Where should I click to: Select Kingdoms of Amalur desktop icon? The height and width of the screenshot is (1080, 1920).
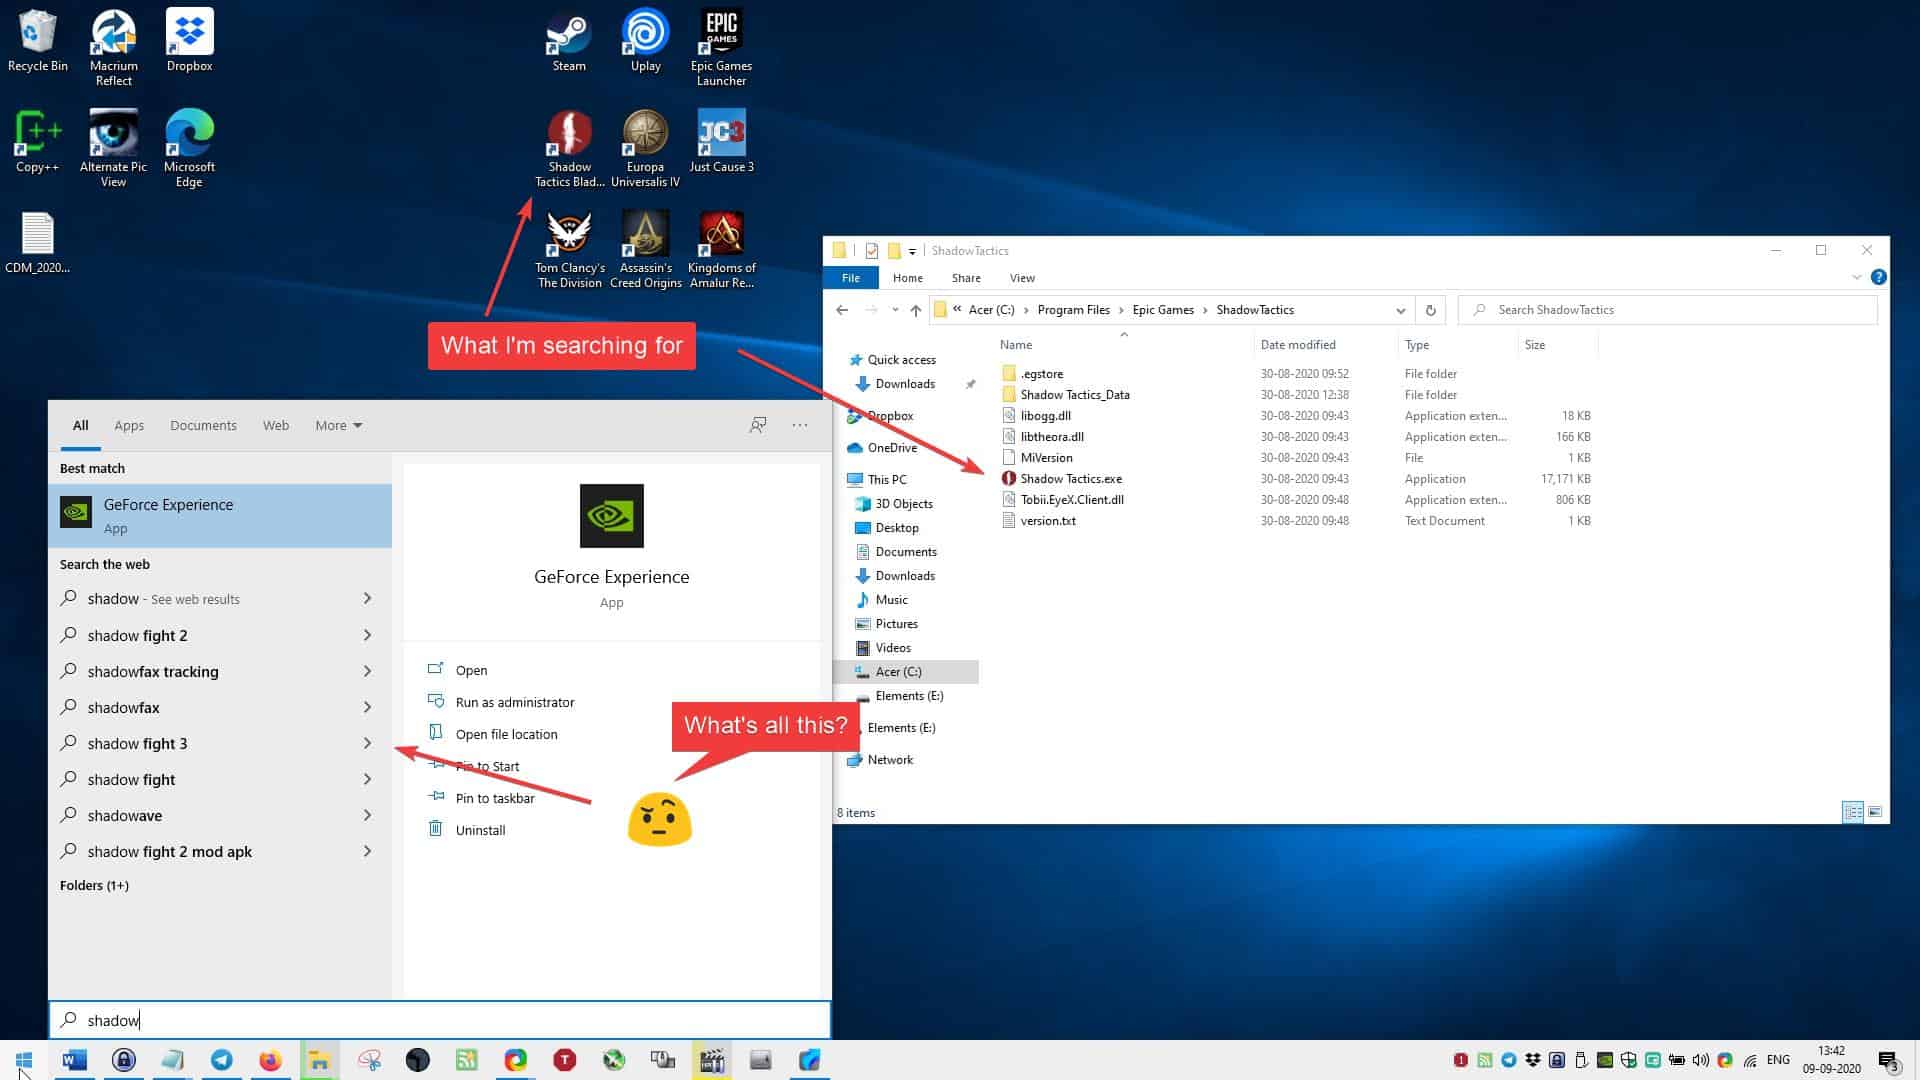coord(721,249)
